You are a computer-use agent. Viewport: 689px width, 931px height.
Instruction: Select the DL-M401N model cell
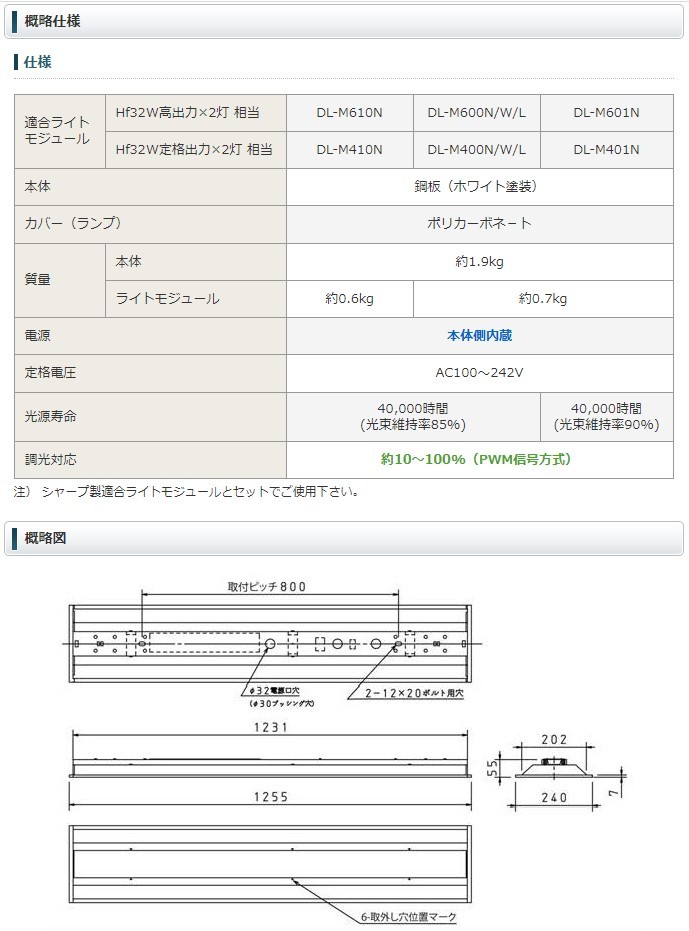point(606,150)
